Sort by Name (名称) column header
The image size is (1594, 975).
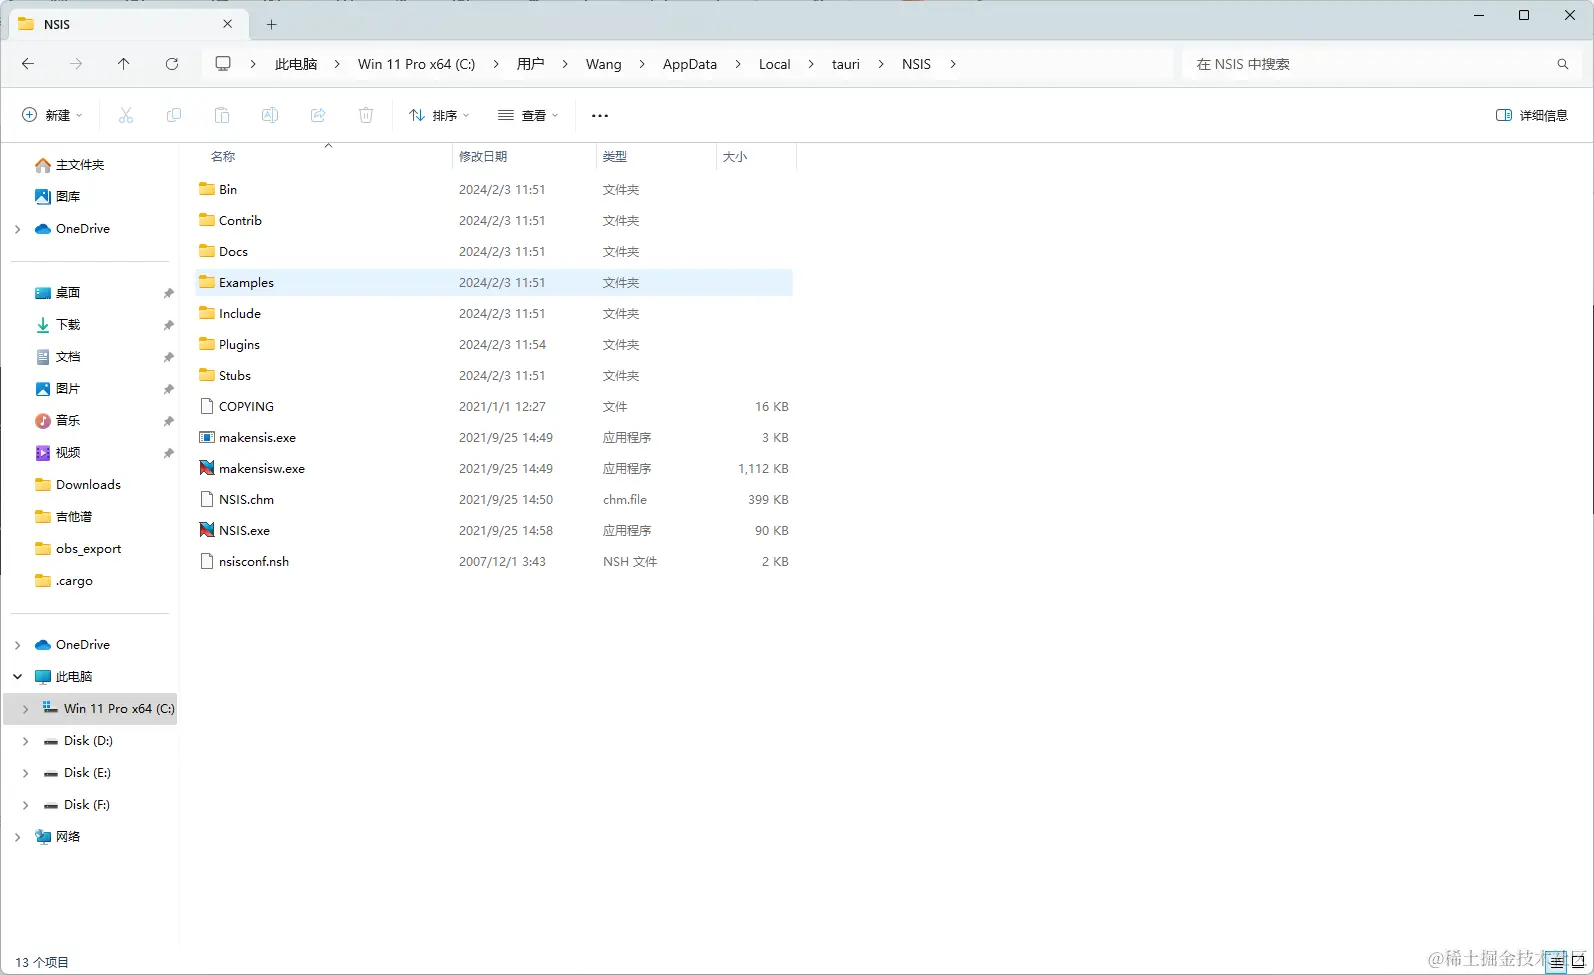click(x=223, y=157)
